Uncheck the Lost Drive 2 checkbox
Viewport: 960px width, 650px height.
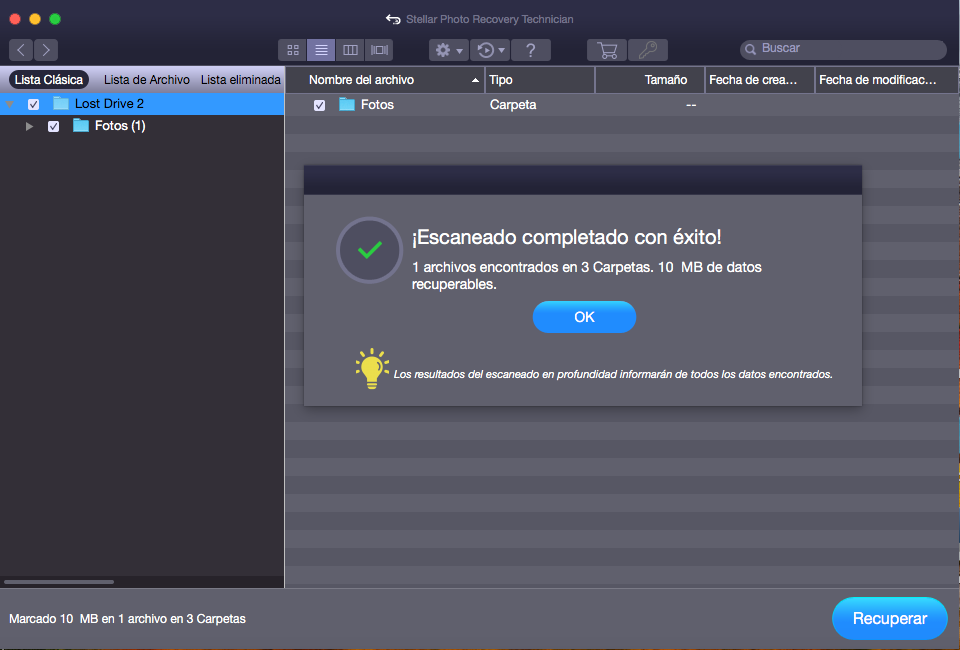34,104
